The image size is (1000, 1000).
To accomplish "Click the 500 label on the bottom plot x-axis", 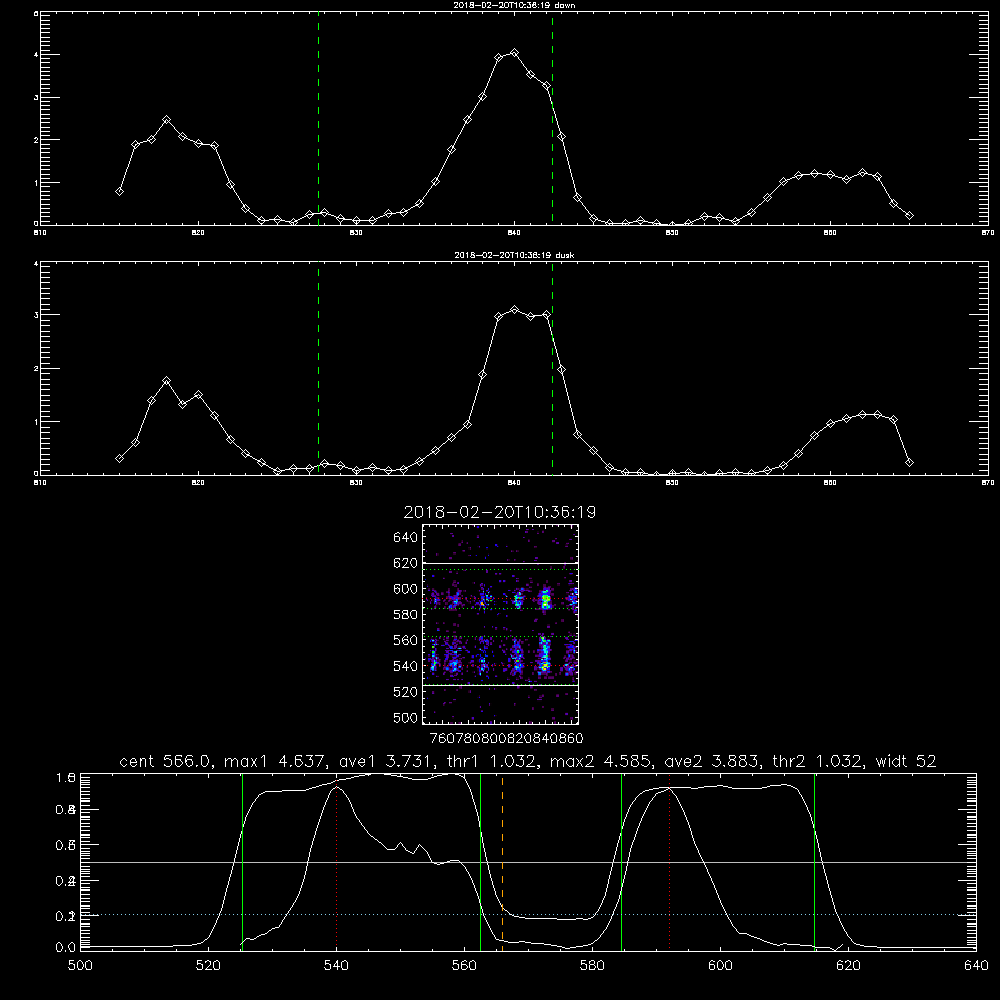I will (80, 966).
